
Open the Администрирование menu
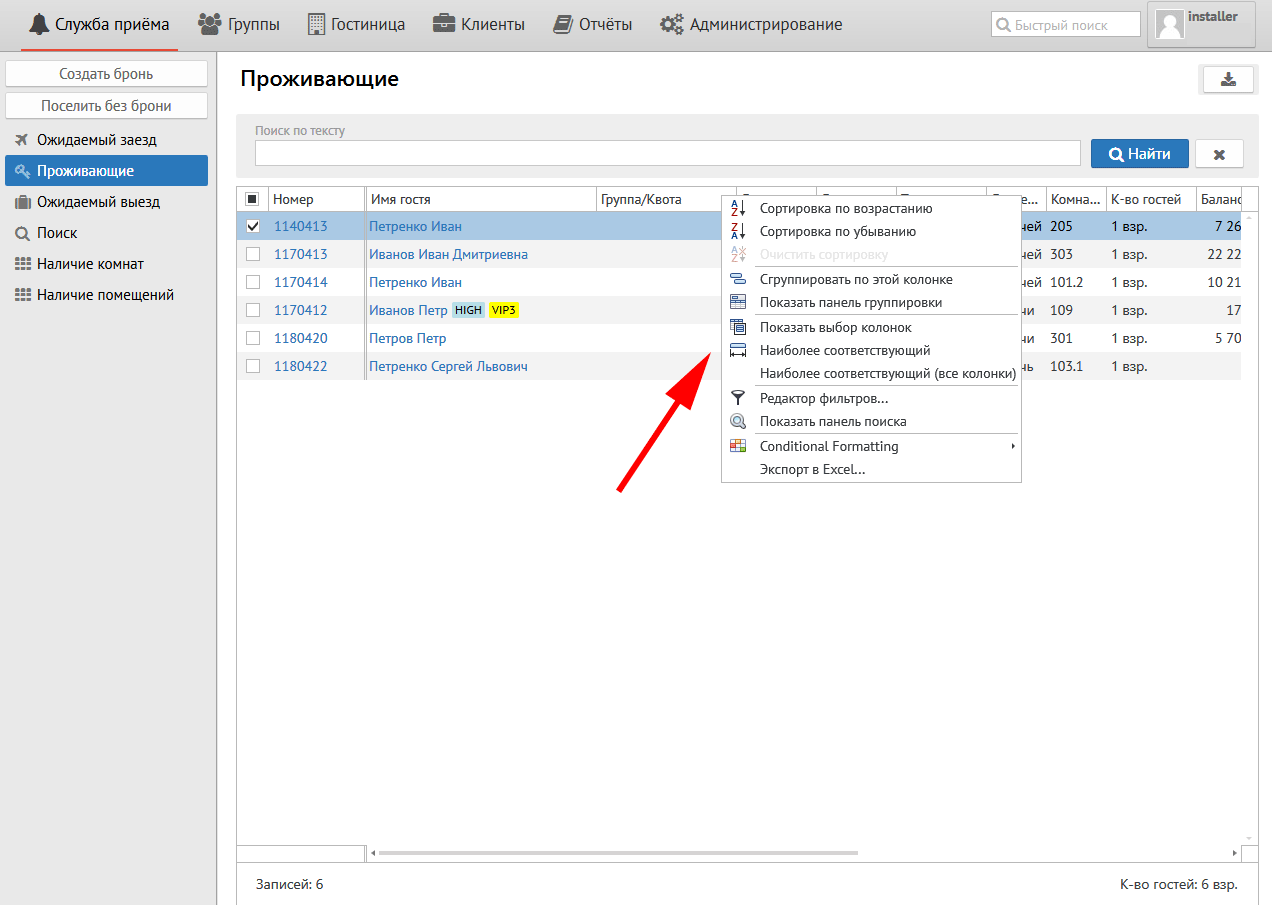click(751, 25)
